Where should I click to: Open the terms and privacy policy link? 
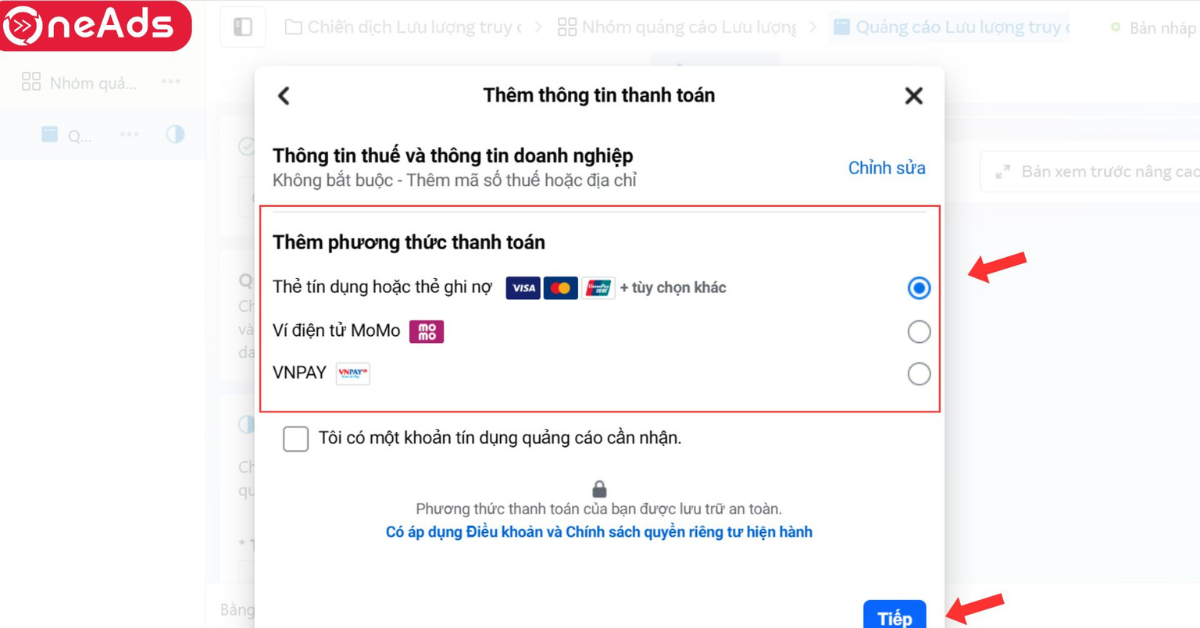pyautogui.click(x=599, y=532)
